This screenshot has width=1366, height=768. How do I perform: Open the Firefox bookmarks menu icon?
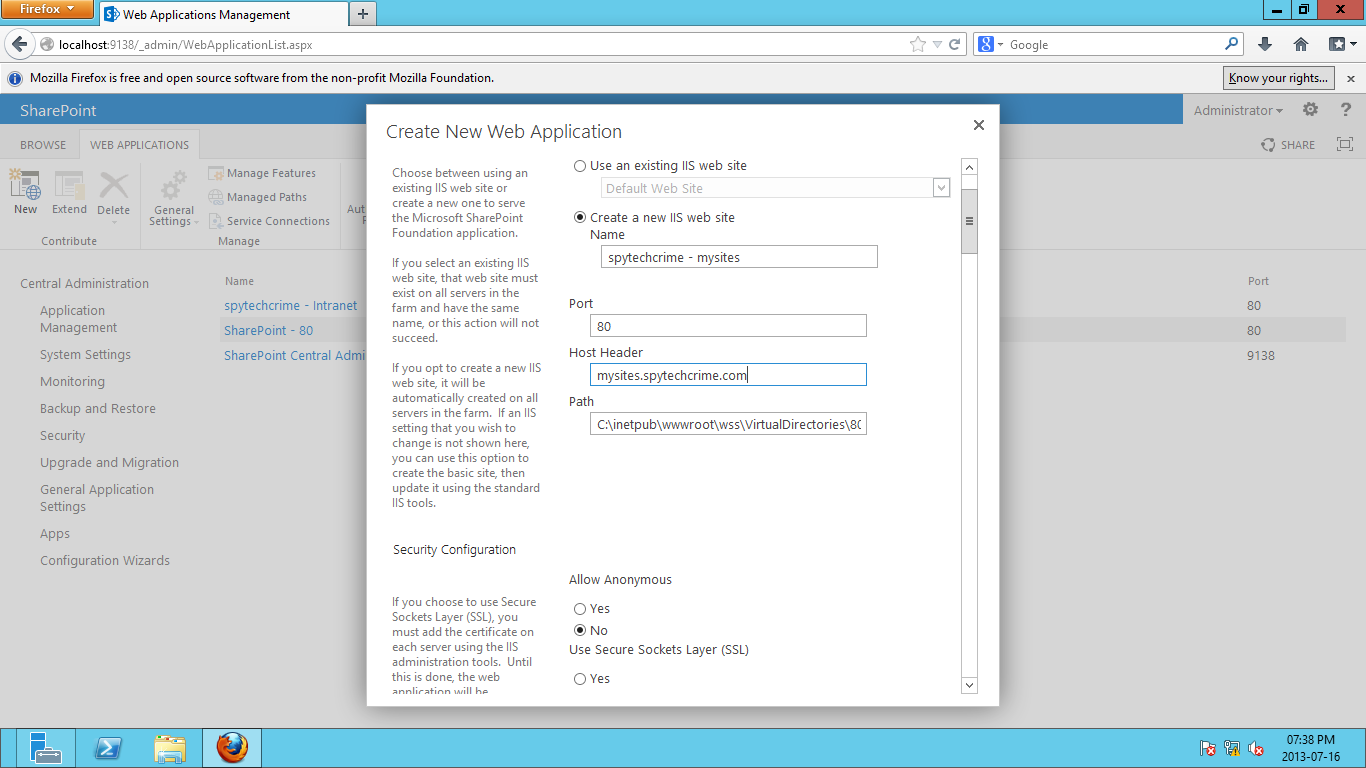1341,44
